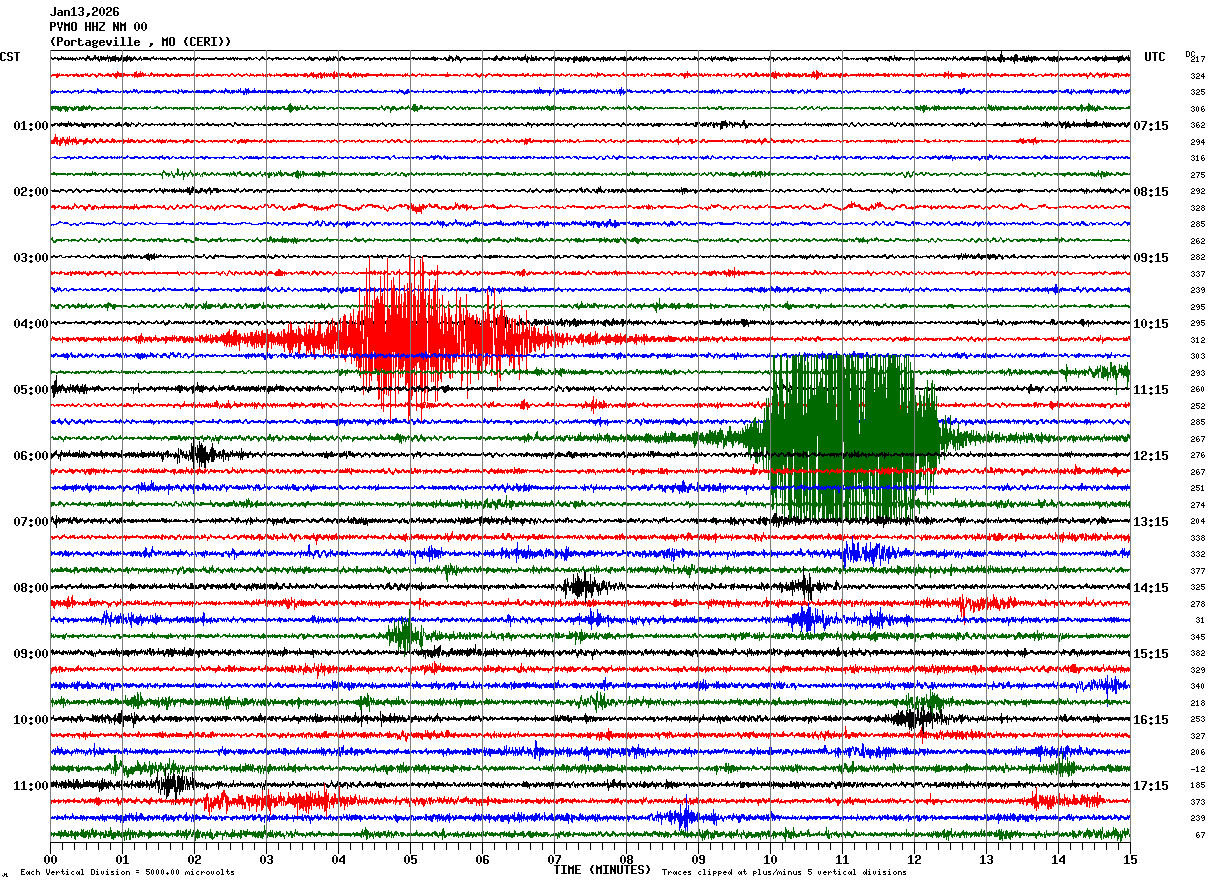Viewport: 1210px width, 886px height.
Task: Select the Jan13,2026 date label
Action: click(84, 12)
